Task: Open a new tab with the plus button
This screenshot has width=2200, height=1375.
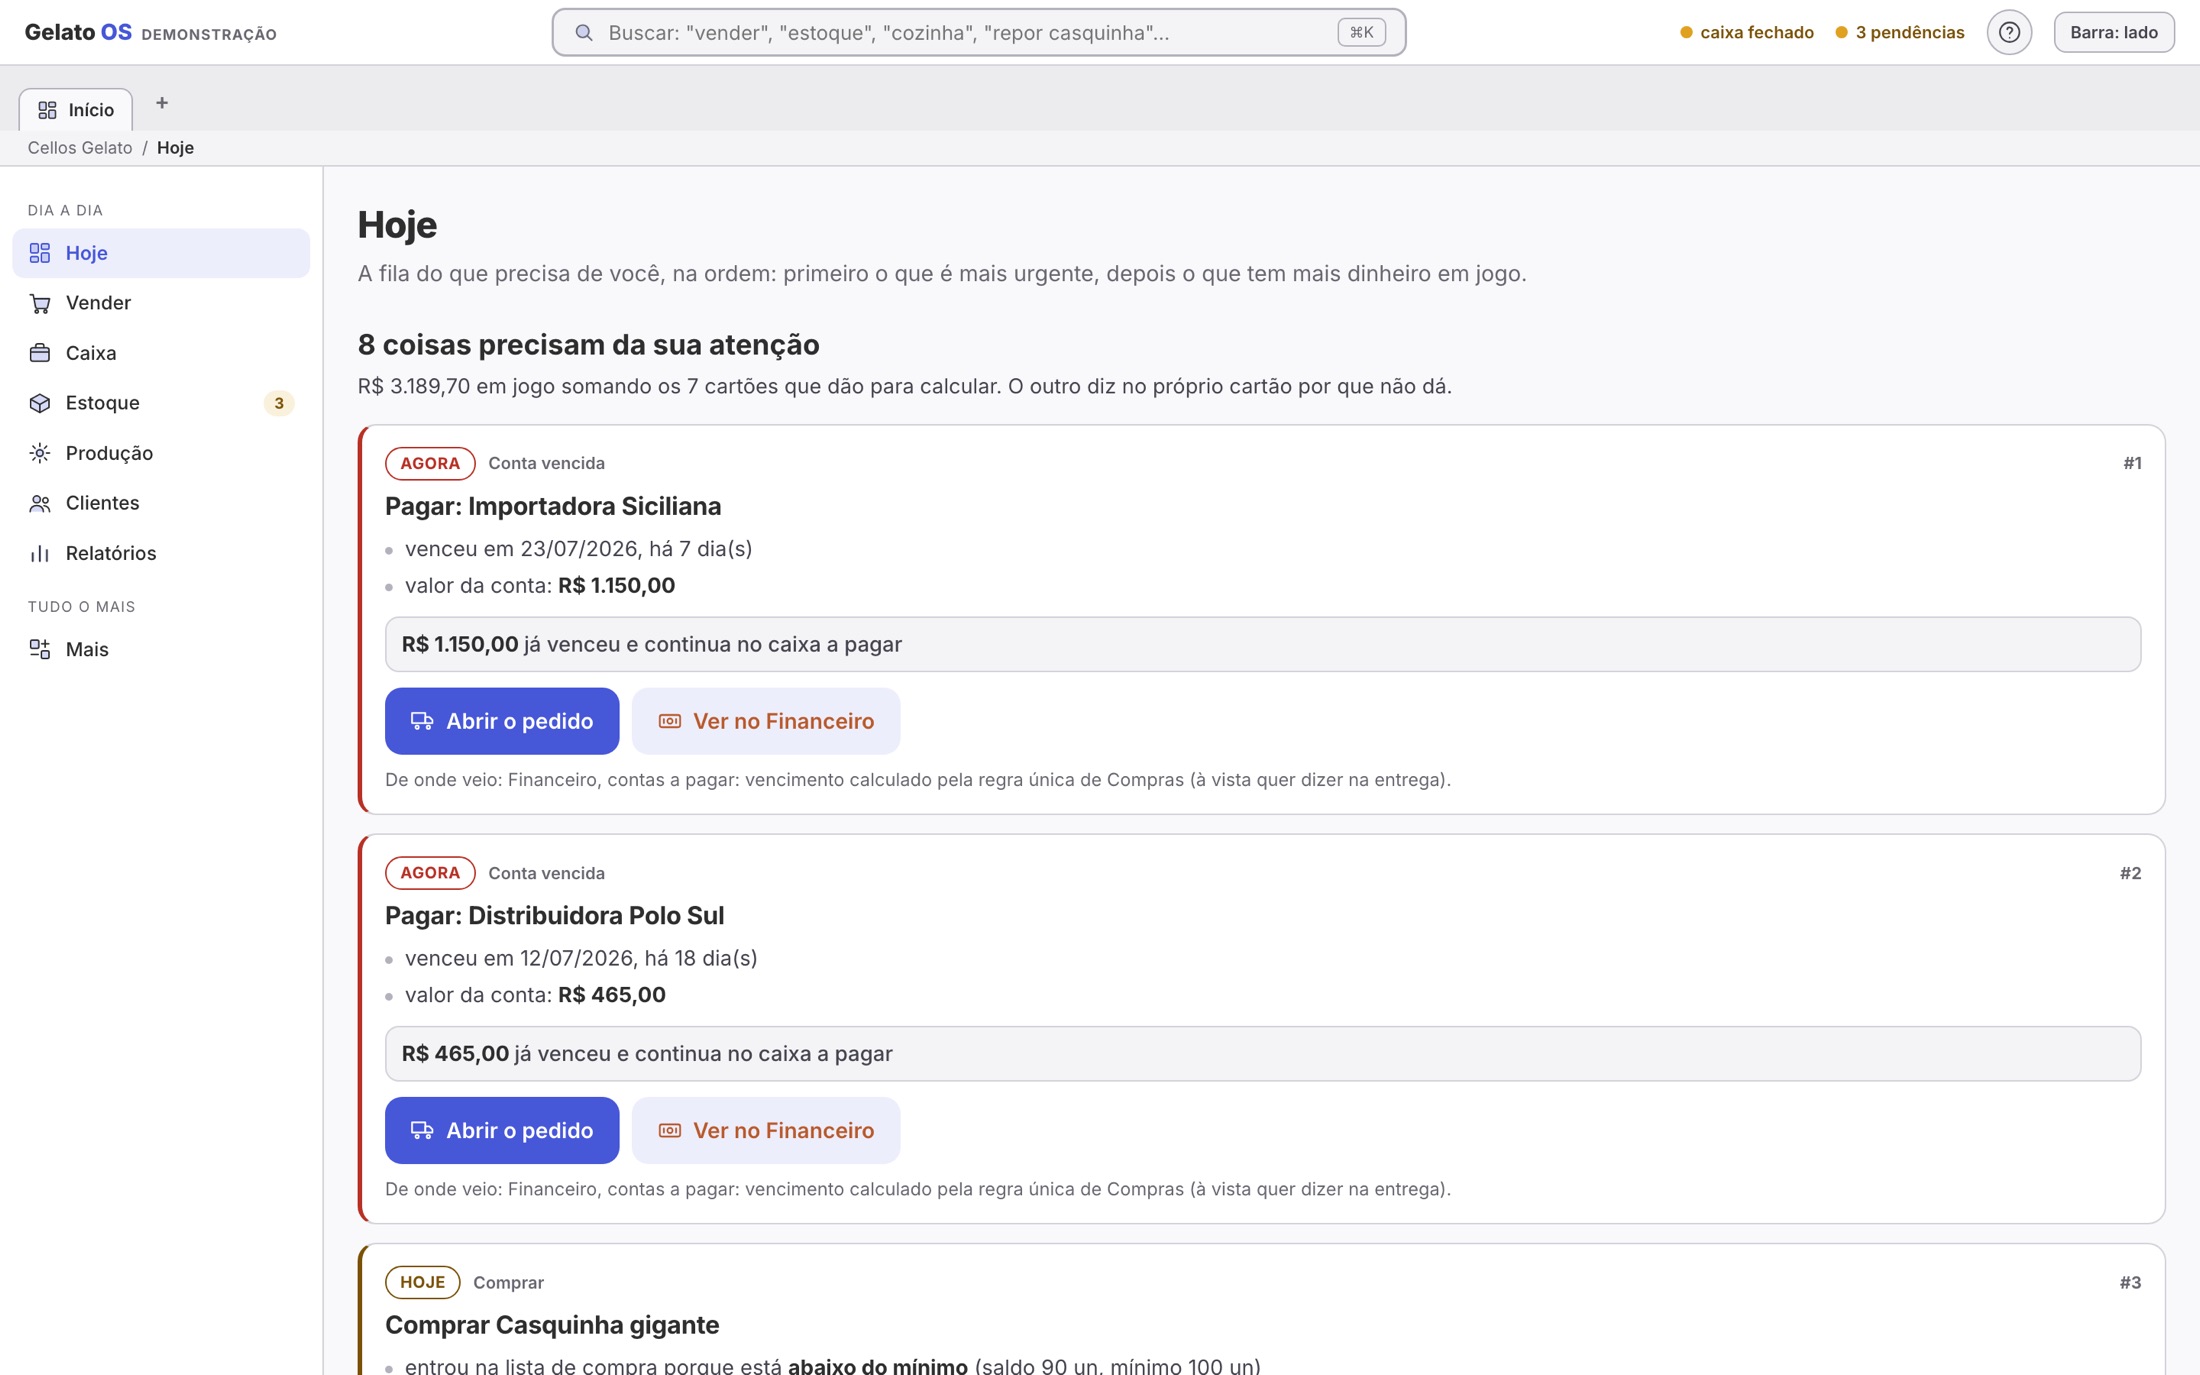Action: click(162, 103)
